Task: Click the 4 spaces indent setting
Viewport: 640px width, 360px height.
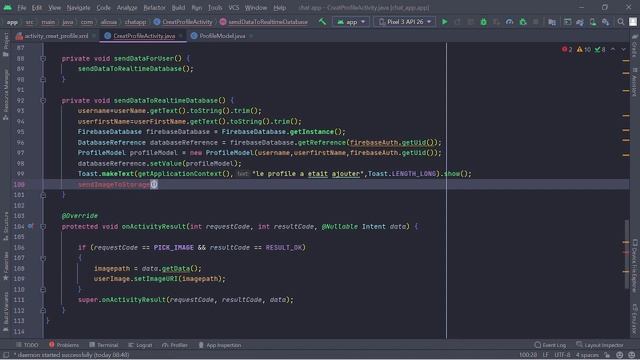Action: tap(587, 355)
